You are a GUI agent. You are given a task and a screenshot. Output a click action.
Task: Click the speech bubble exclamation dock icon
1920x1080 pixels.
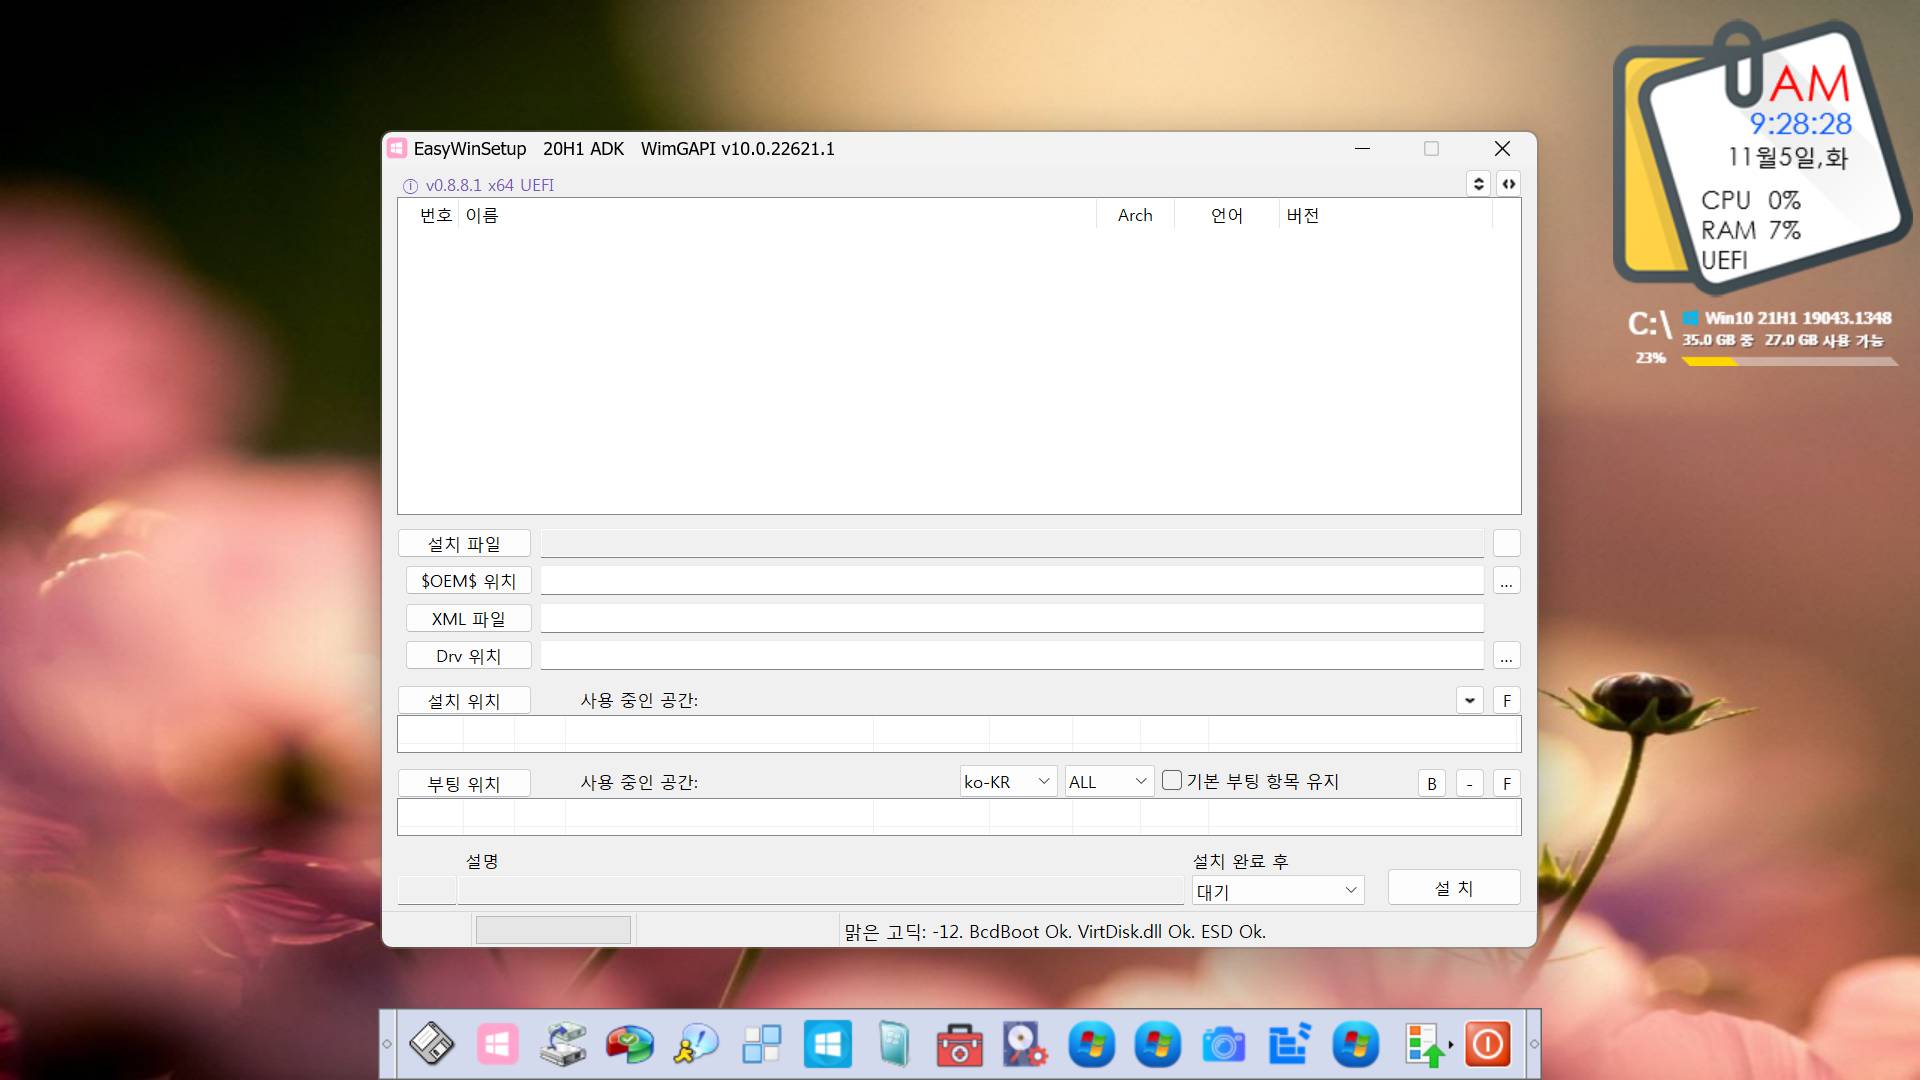[696, 1045]
